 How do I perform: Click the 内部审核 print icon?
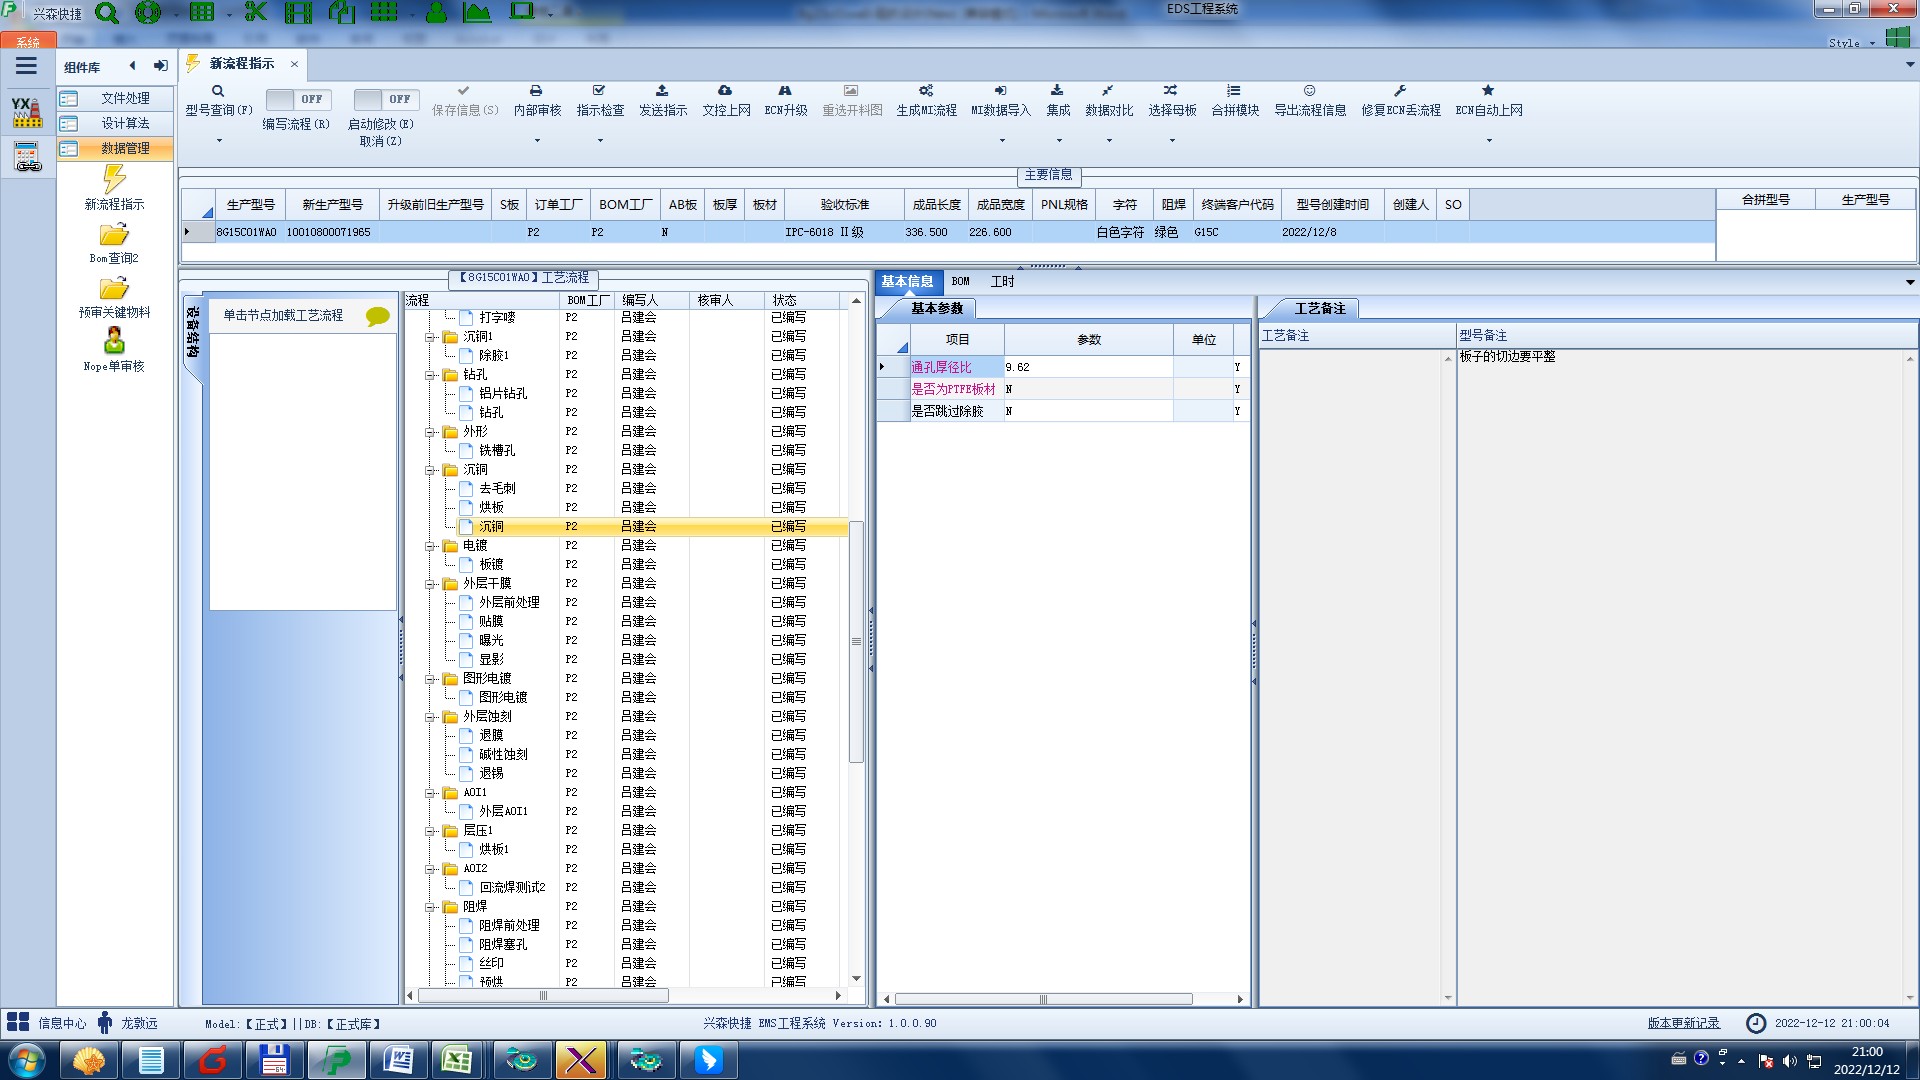pyautogui.click(x=536, y=91)
